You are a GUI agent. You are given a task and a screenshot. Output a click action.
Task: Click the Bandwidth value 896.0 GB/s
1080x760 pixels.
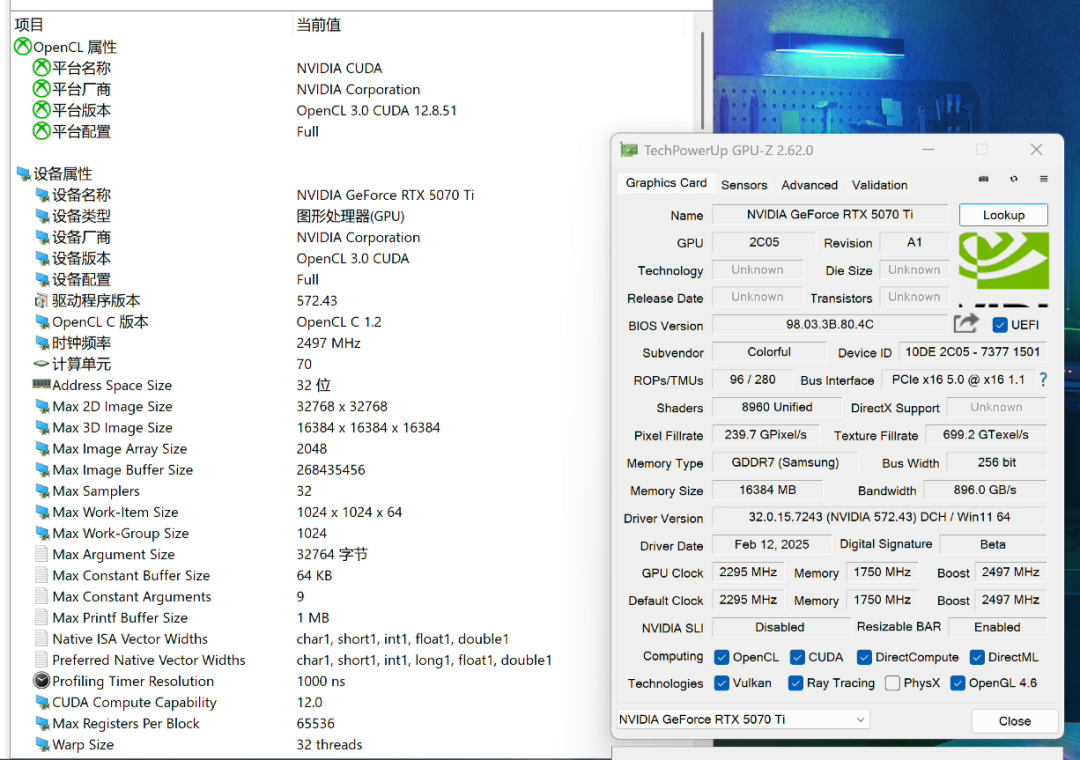coord(985,490)
